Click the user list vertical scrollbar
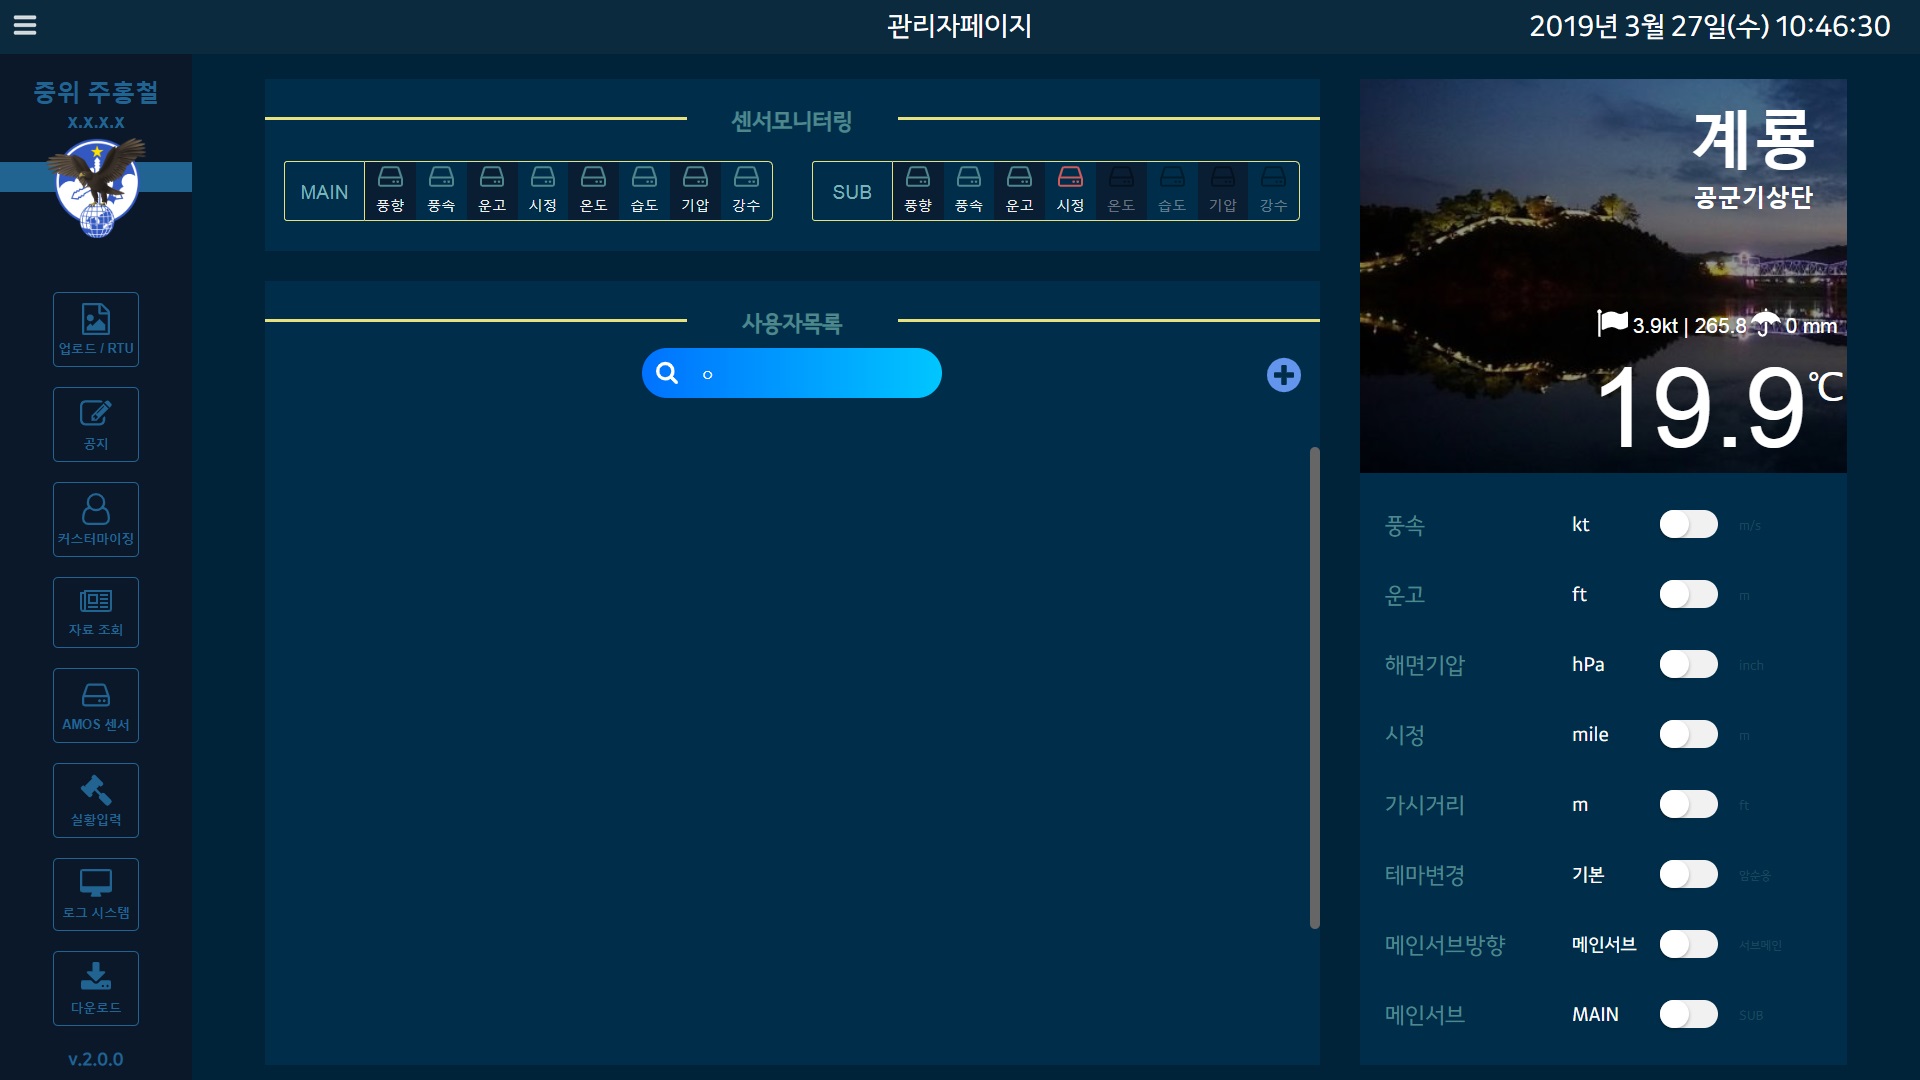 pyautogui.click(x=1314, y=688)
